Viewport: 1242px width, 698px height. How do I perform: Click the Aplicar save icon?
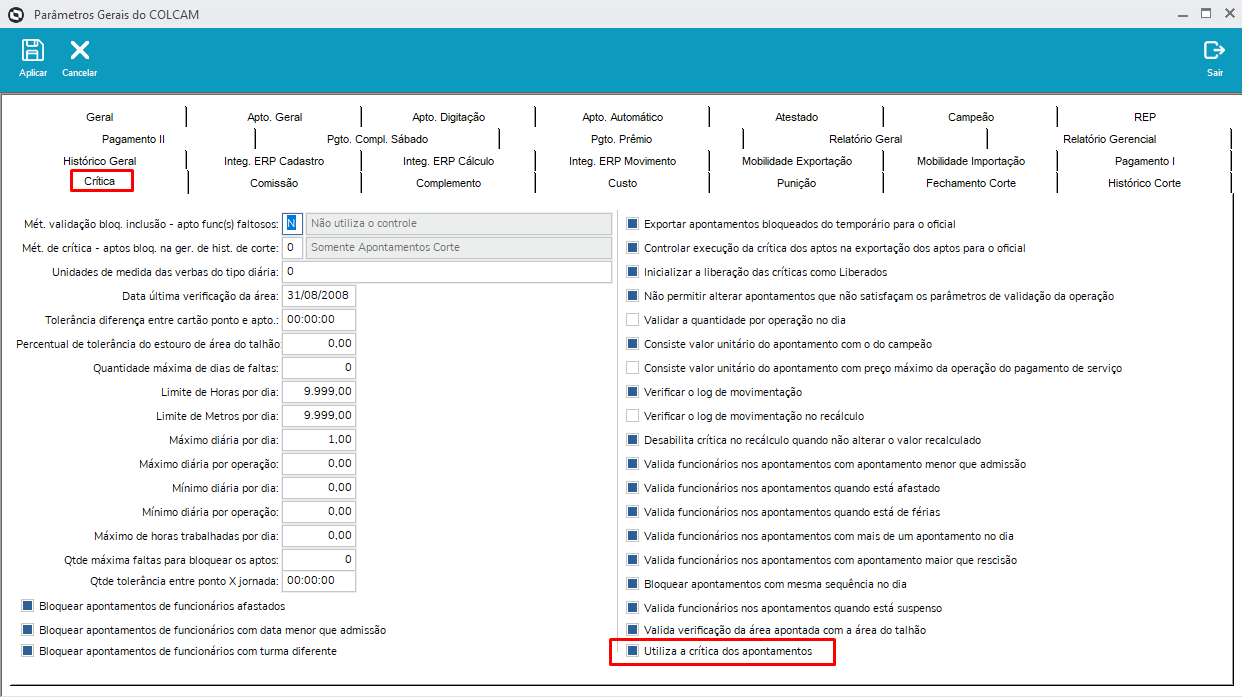coord(33,50)
